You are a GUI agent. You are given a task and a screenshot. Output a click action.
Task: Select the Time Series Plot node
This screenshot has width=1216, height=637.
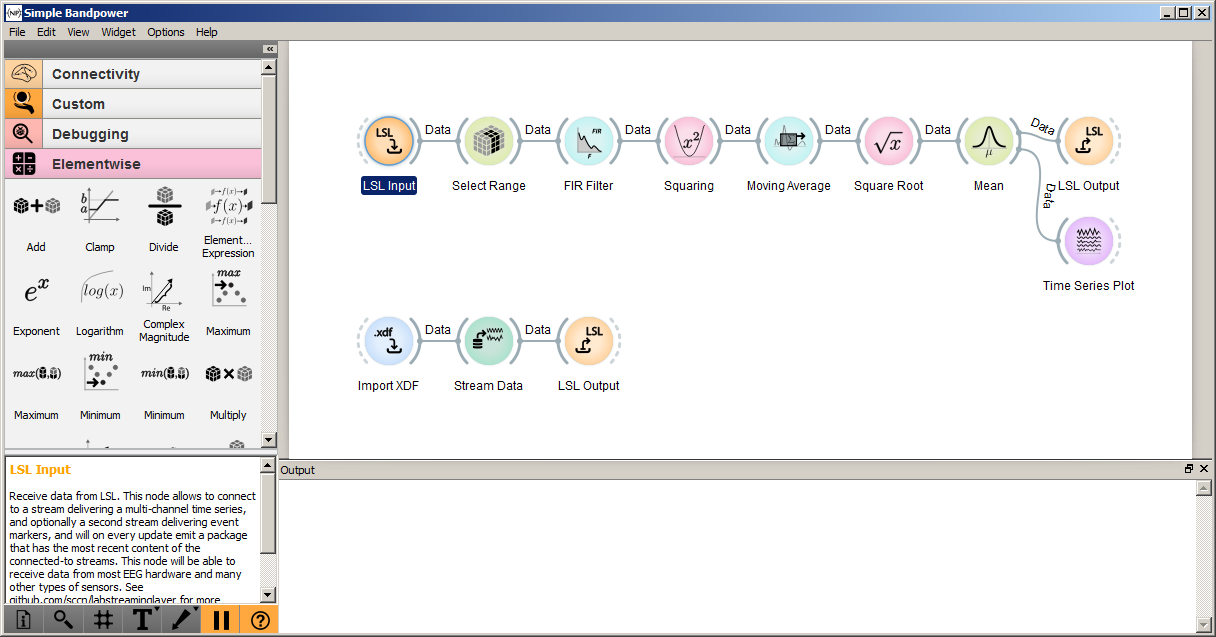[1088, 241]
